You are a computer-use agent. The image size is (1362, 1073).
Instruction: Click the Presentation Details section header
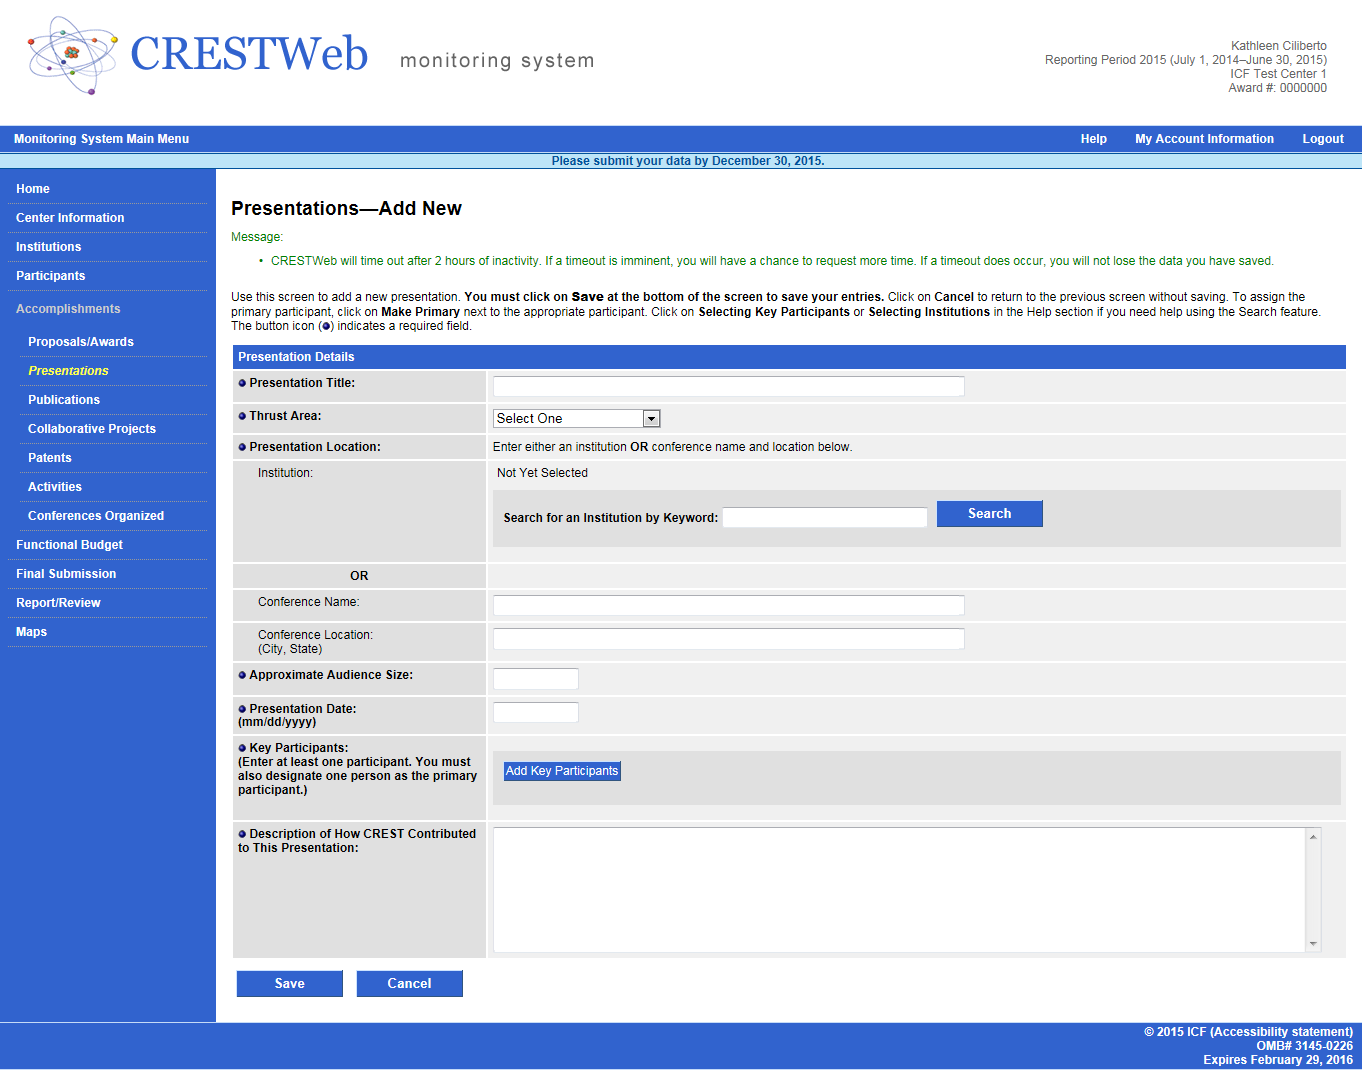pyautogui.click(x=789, y=357)
